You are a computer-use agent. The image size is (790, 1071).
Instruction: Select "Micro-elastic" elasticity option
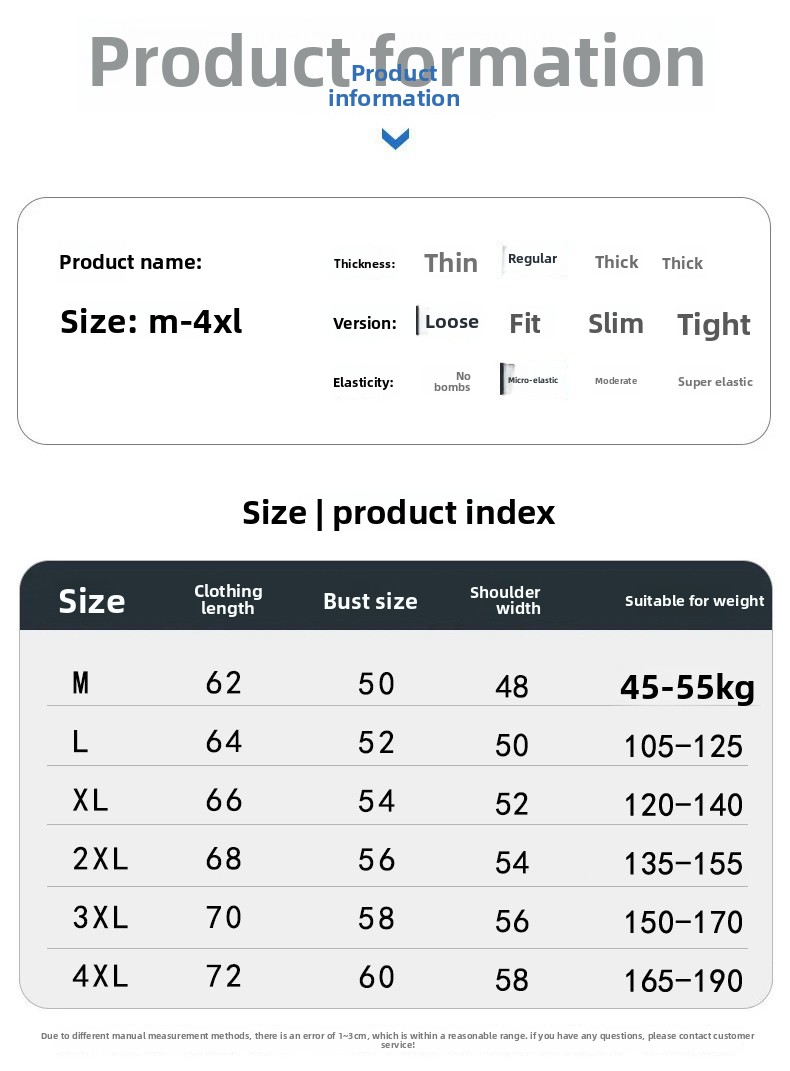pyautogui.click(x=532, y=381)
